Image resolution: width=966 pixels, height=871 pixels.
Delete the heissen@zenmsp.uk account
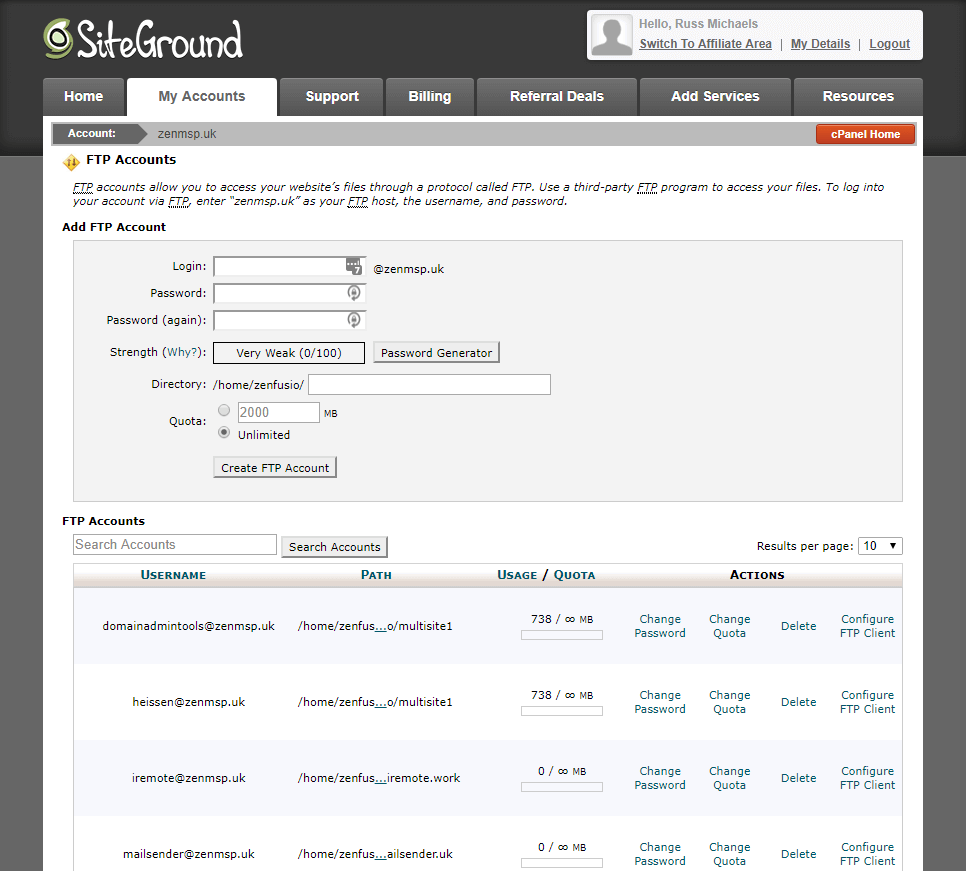(798, 702)
